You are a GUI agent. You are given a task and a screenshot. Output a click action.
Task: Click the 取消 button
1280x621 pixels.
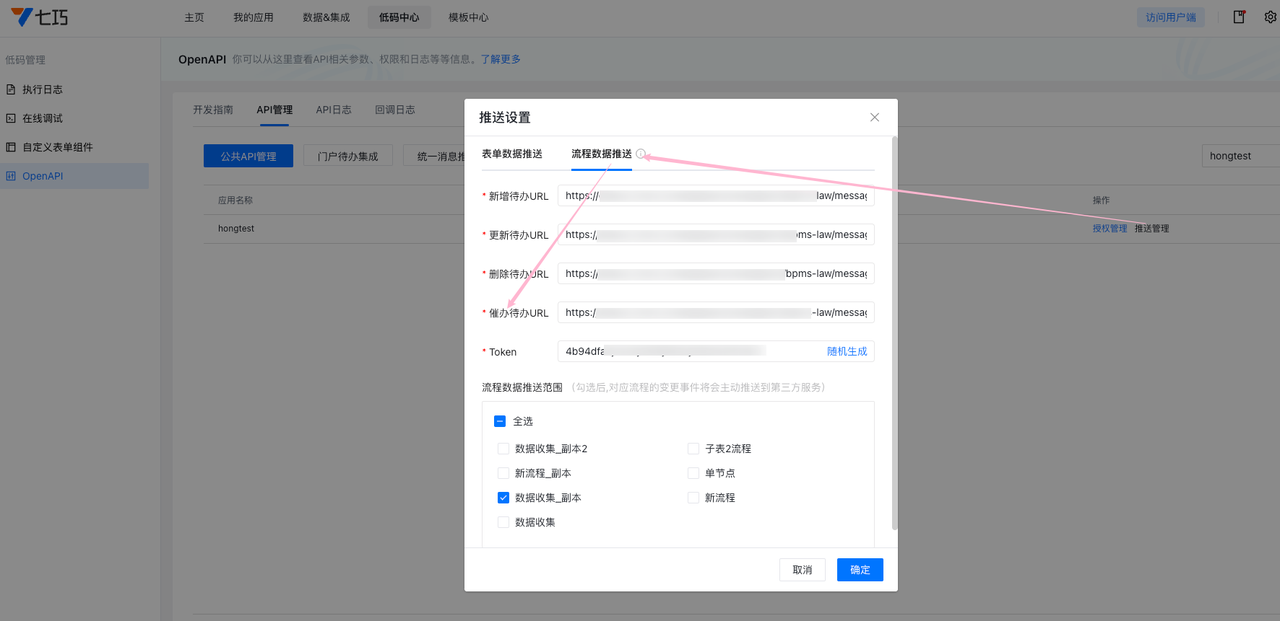pos(802,570)
